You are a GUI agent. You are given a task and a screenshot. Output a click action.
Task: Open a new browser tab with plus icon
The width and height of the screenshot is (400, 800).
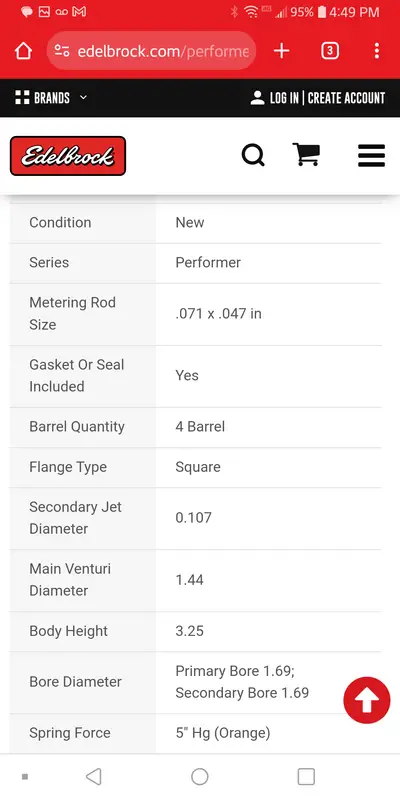(281, 51)
